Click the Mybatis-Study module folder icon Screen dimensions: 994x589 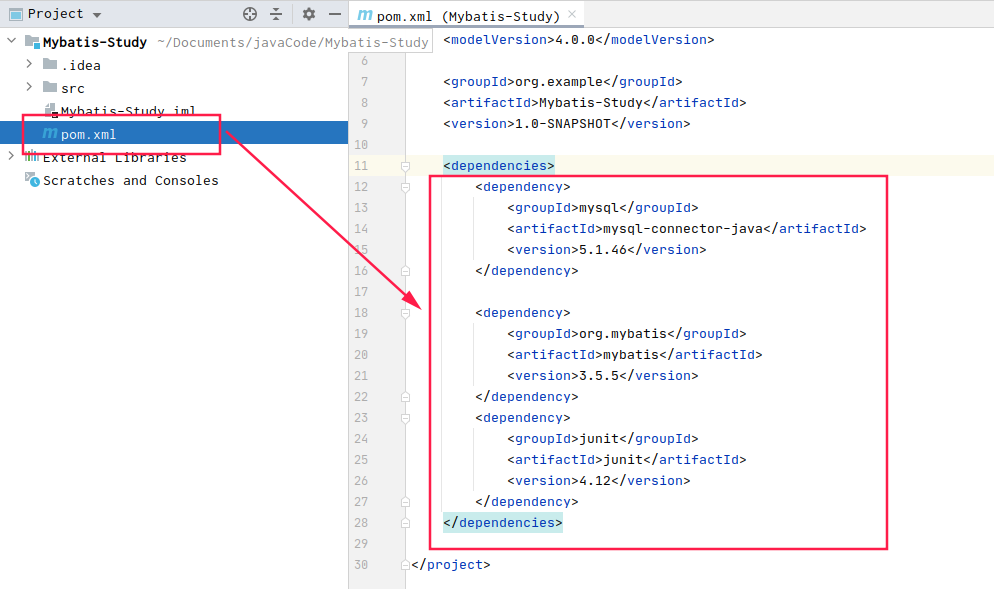tap(32, 42)
